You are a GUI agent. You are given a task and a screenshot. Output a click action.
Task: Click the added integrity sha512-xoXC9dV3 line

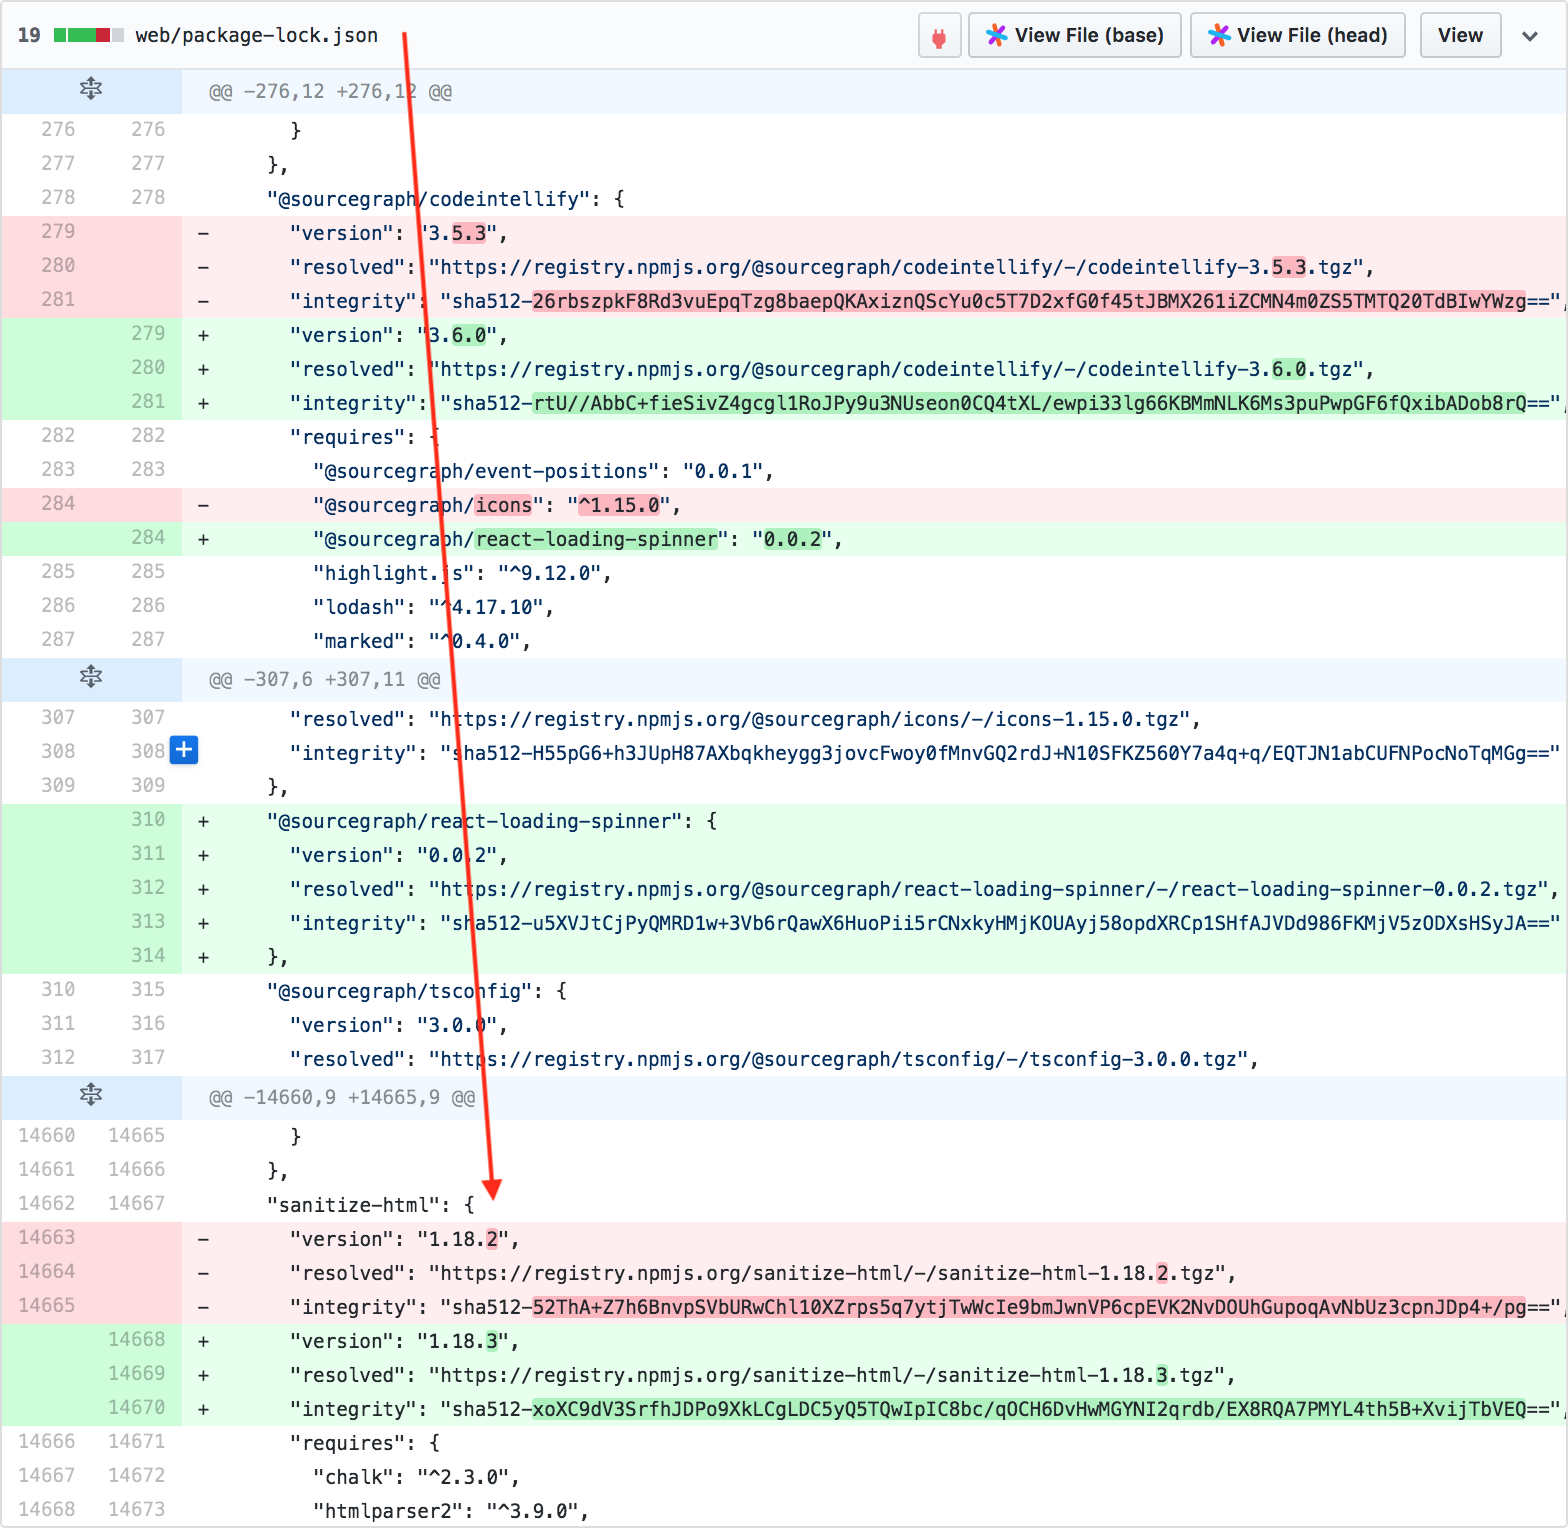(x=927, y=1409)
